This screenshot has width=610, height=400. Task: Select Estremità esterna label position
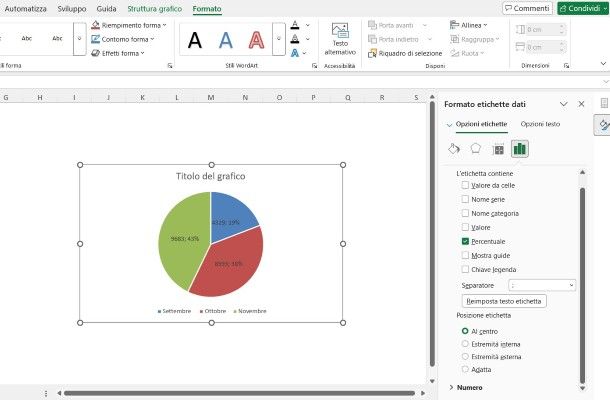[x=465, y=356]
